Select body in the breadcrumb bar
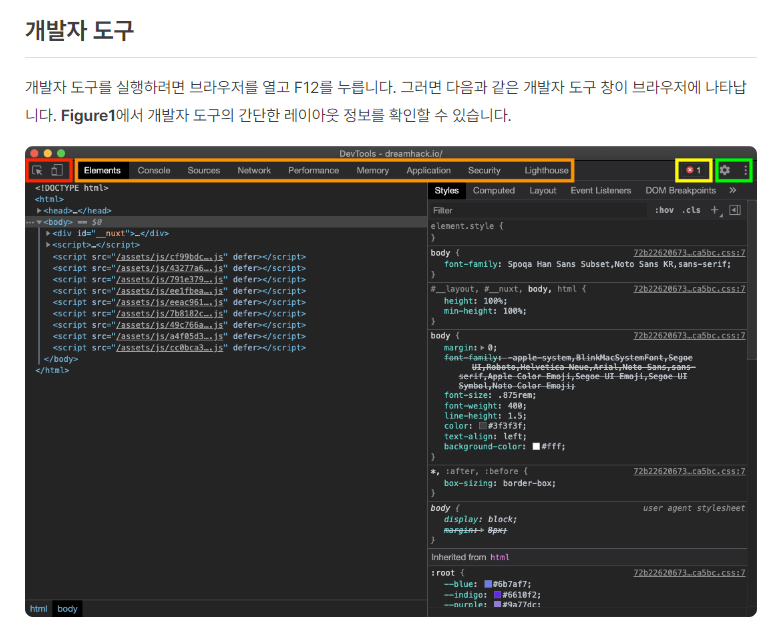Viewport: 775px width, 629px height. click(67, 609)
